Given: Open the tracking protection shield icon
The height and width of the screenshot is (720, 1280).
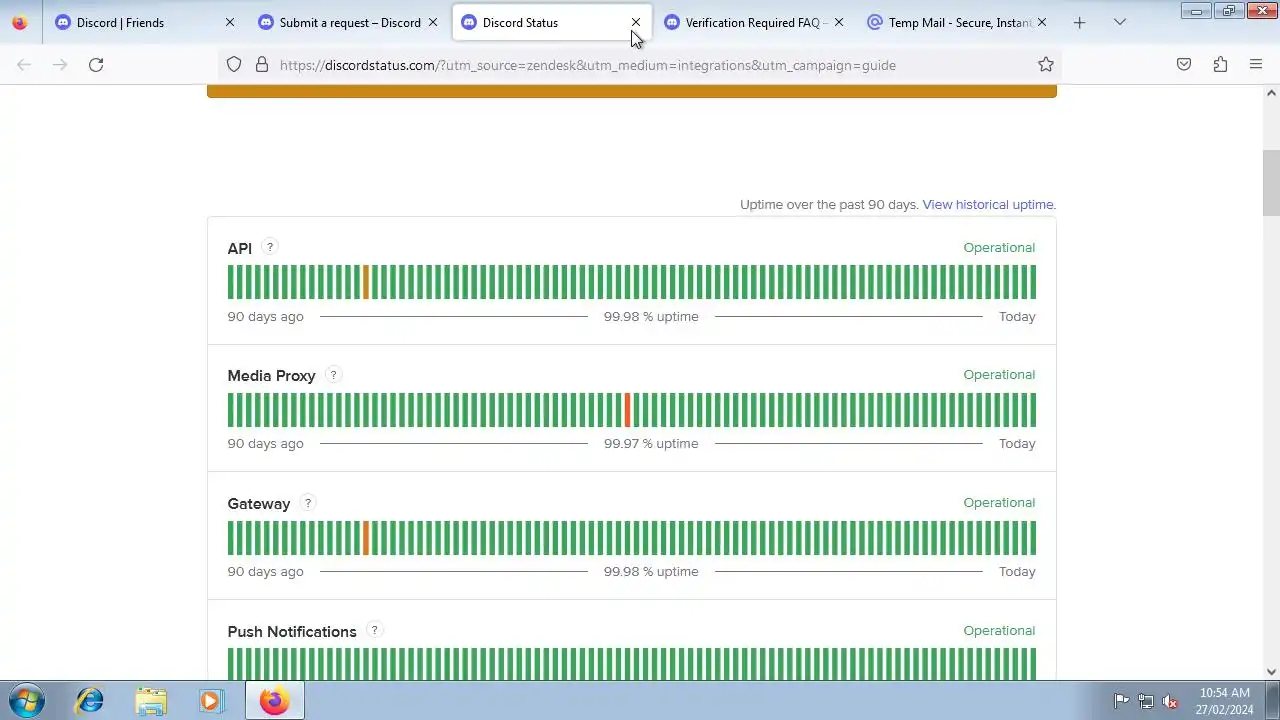Looking at the screenshot, I should pyautogui.click(x=234, y=65).
